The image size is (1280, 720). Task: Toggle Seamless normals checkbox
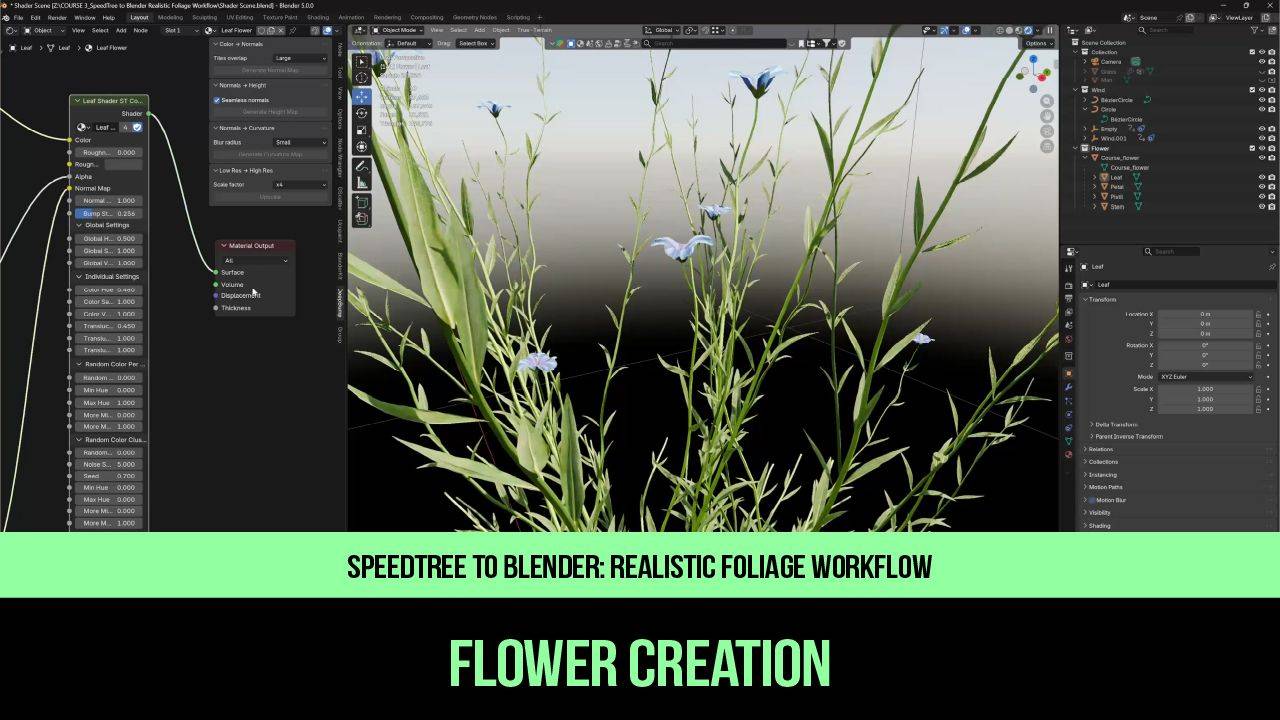point(217,100)
